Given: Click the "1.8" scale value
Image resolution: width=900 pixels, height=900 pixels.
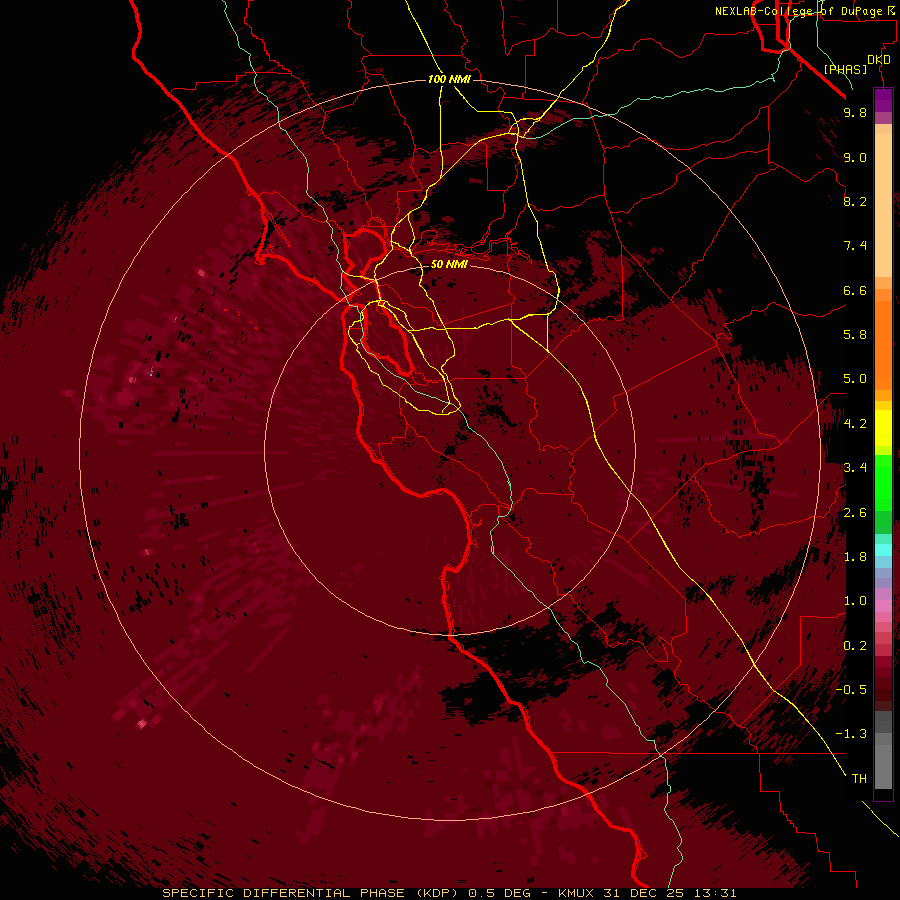Looking at the screenshot, I should click(x=855, y=557).
